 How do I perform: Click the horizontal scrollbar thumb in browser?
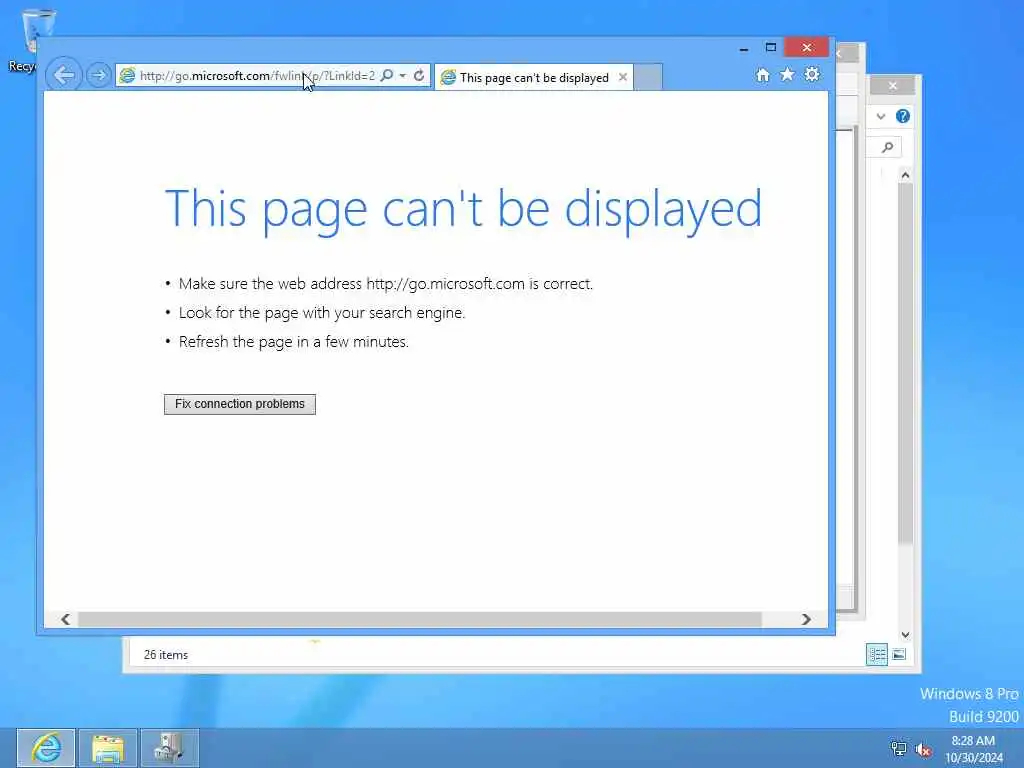coord(419,619)
